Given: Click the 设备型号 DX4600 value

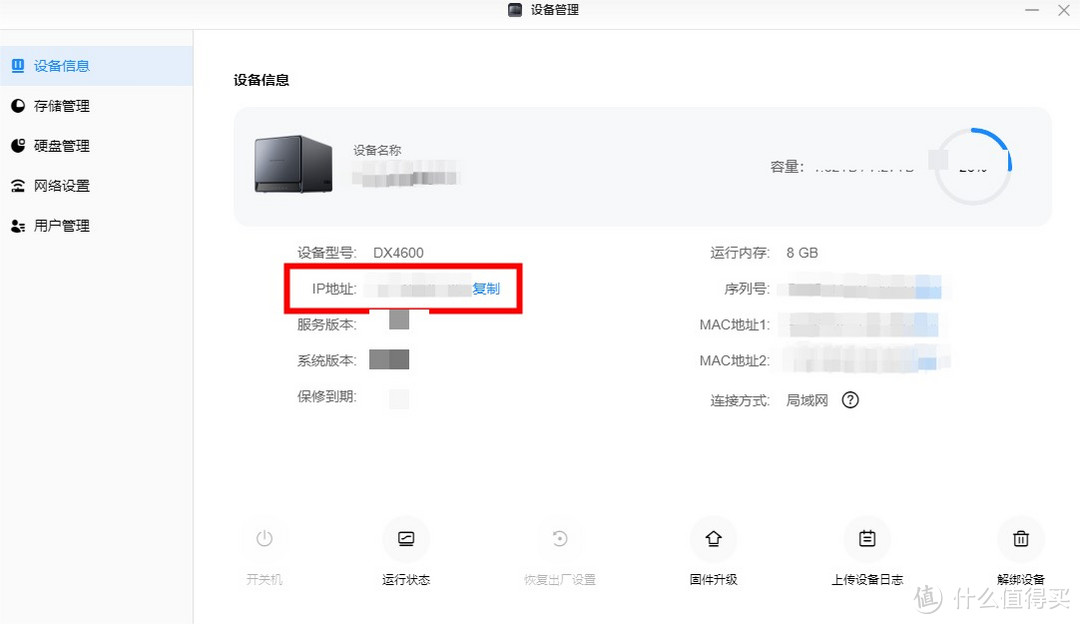Looking at the screenshot, I should click(x=398, y=253).
